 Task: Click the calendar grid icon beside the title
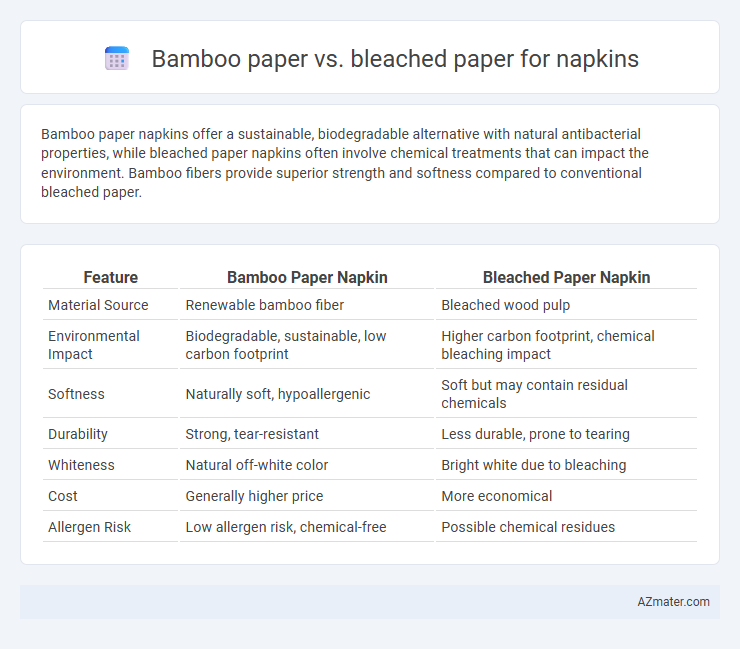pos(117,59)
